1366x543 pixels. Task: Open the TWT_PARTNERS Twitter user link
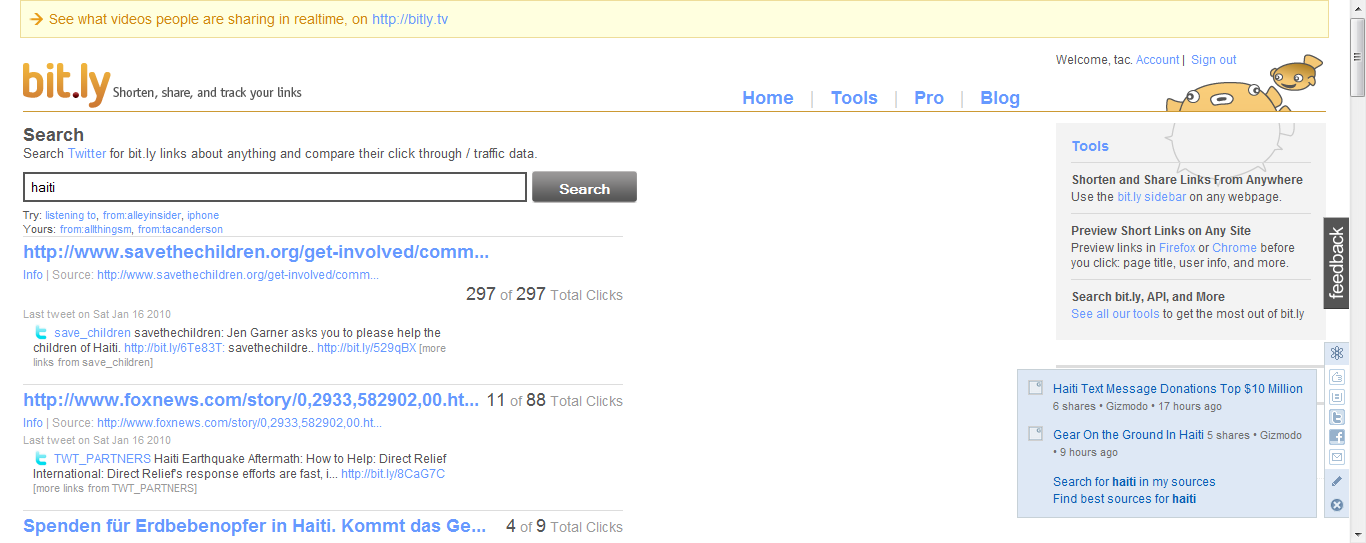102,459
